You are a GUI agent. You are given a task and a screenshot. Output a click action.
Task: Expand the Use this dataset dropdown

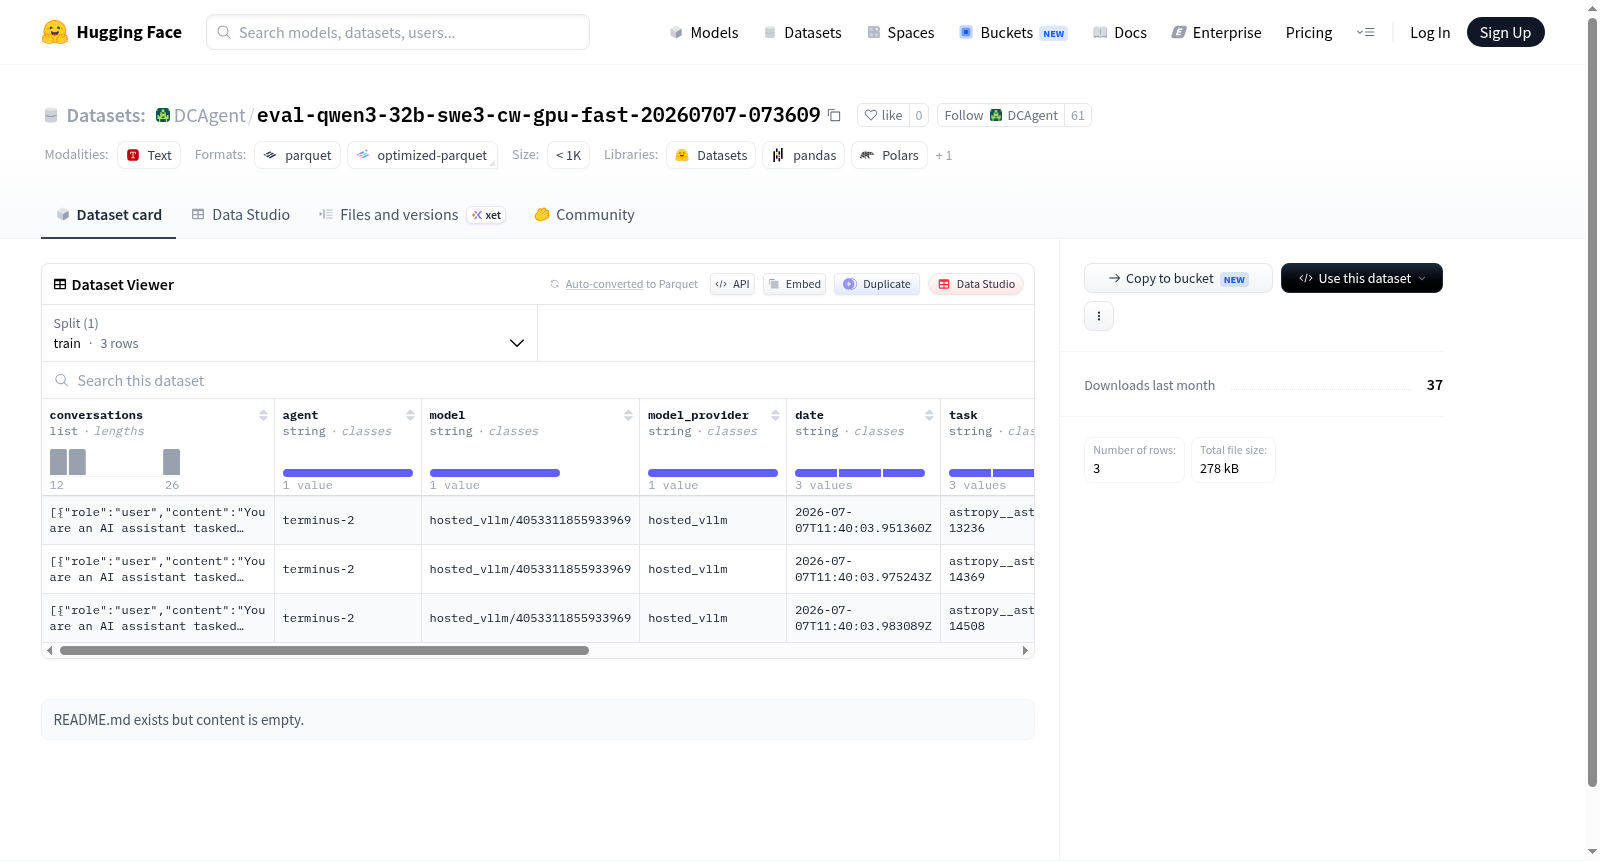click(1362, 278)
